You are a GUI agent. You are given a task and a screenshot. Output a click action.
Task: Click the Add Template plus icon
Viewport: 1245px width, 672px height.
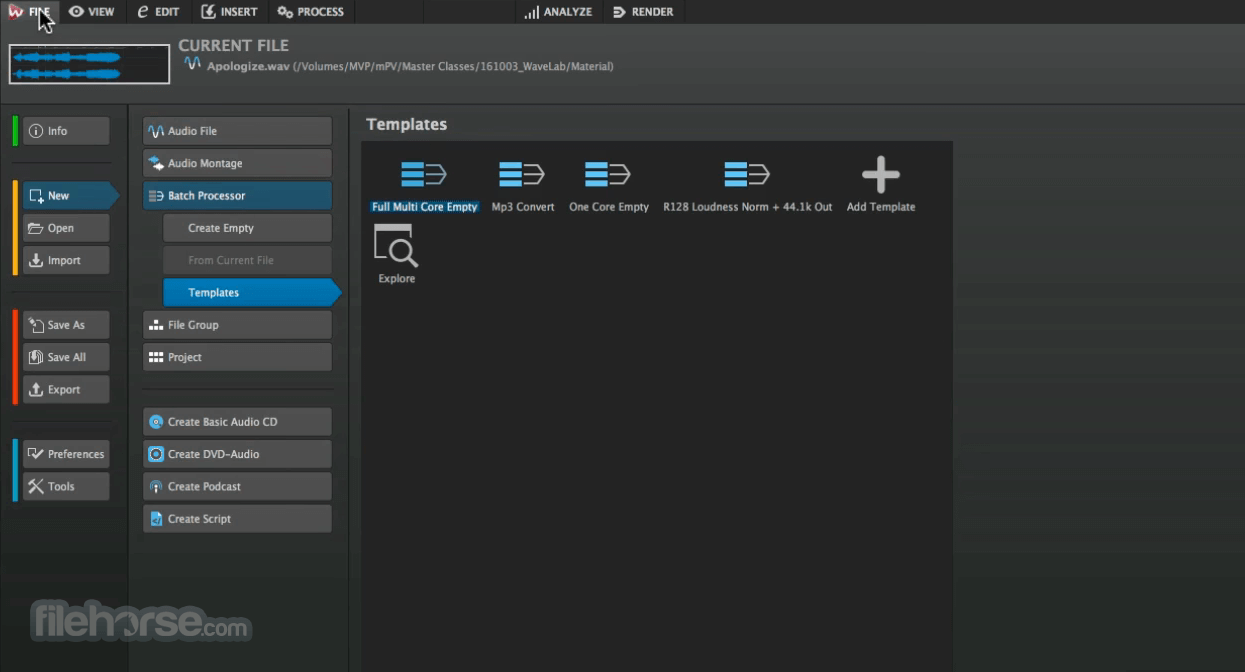[x=880, y=175]
